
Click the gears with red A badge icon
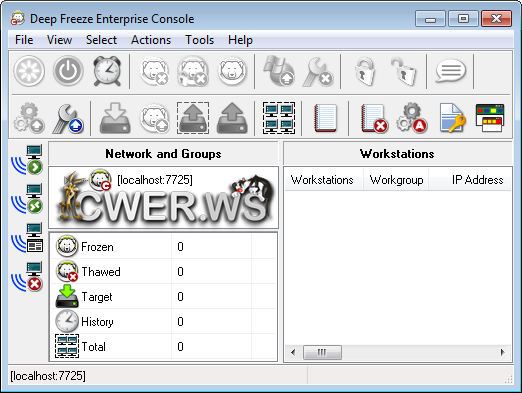(412, 118)
